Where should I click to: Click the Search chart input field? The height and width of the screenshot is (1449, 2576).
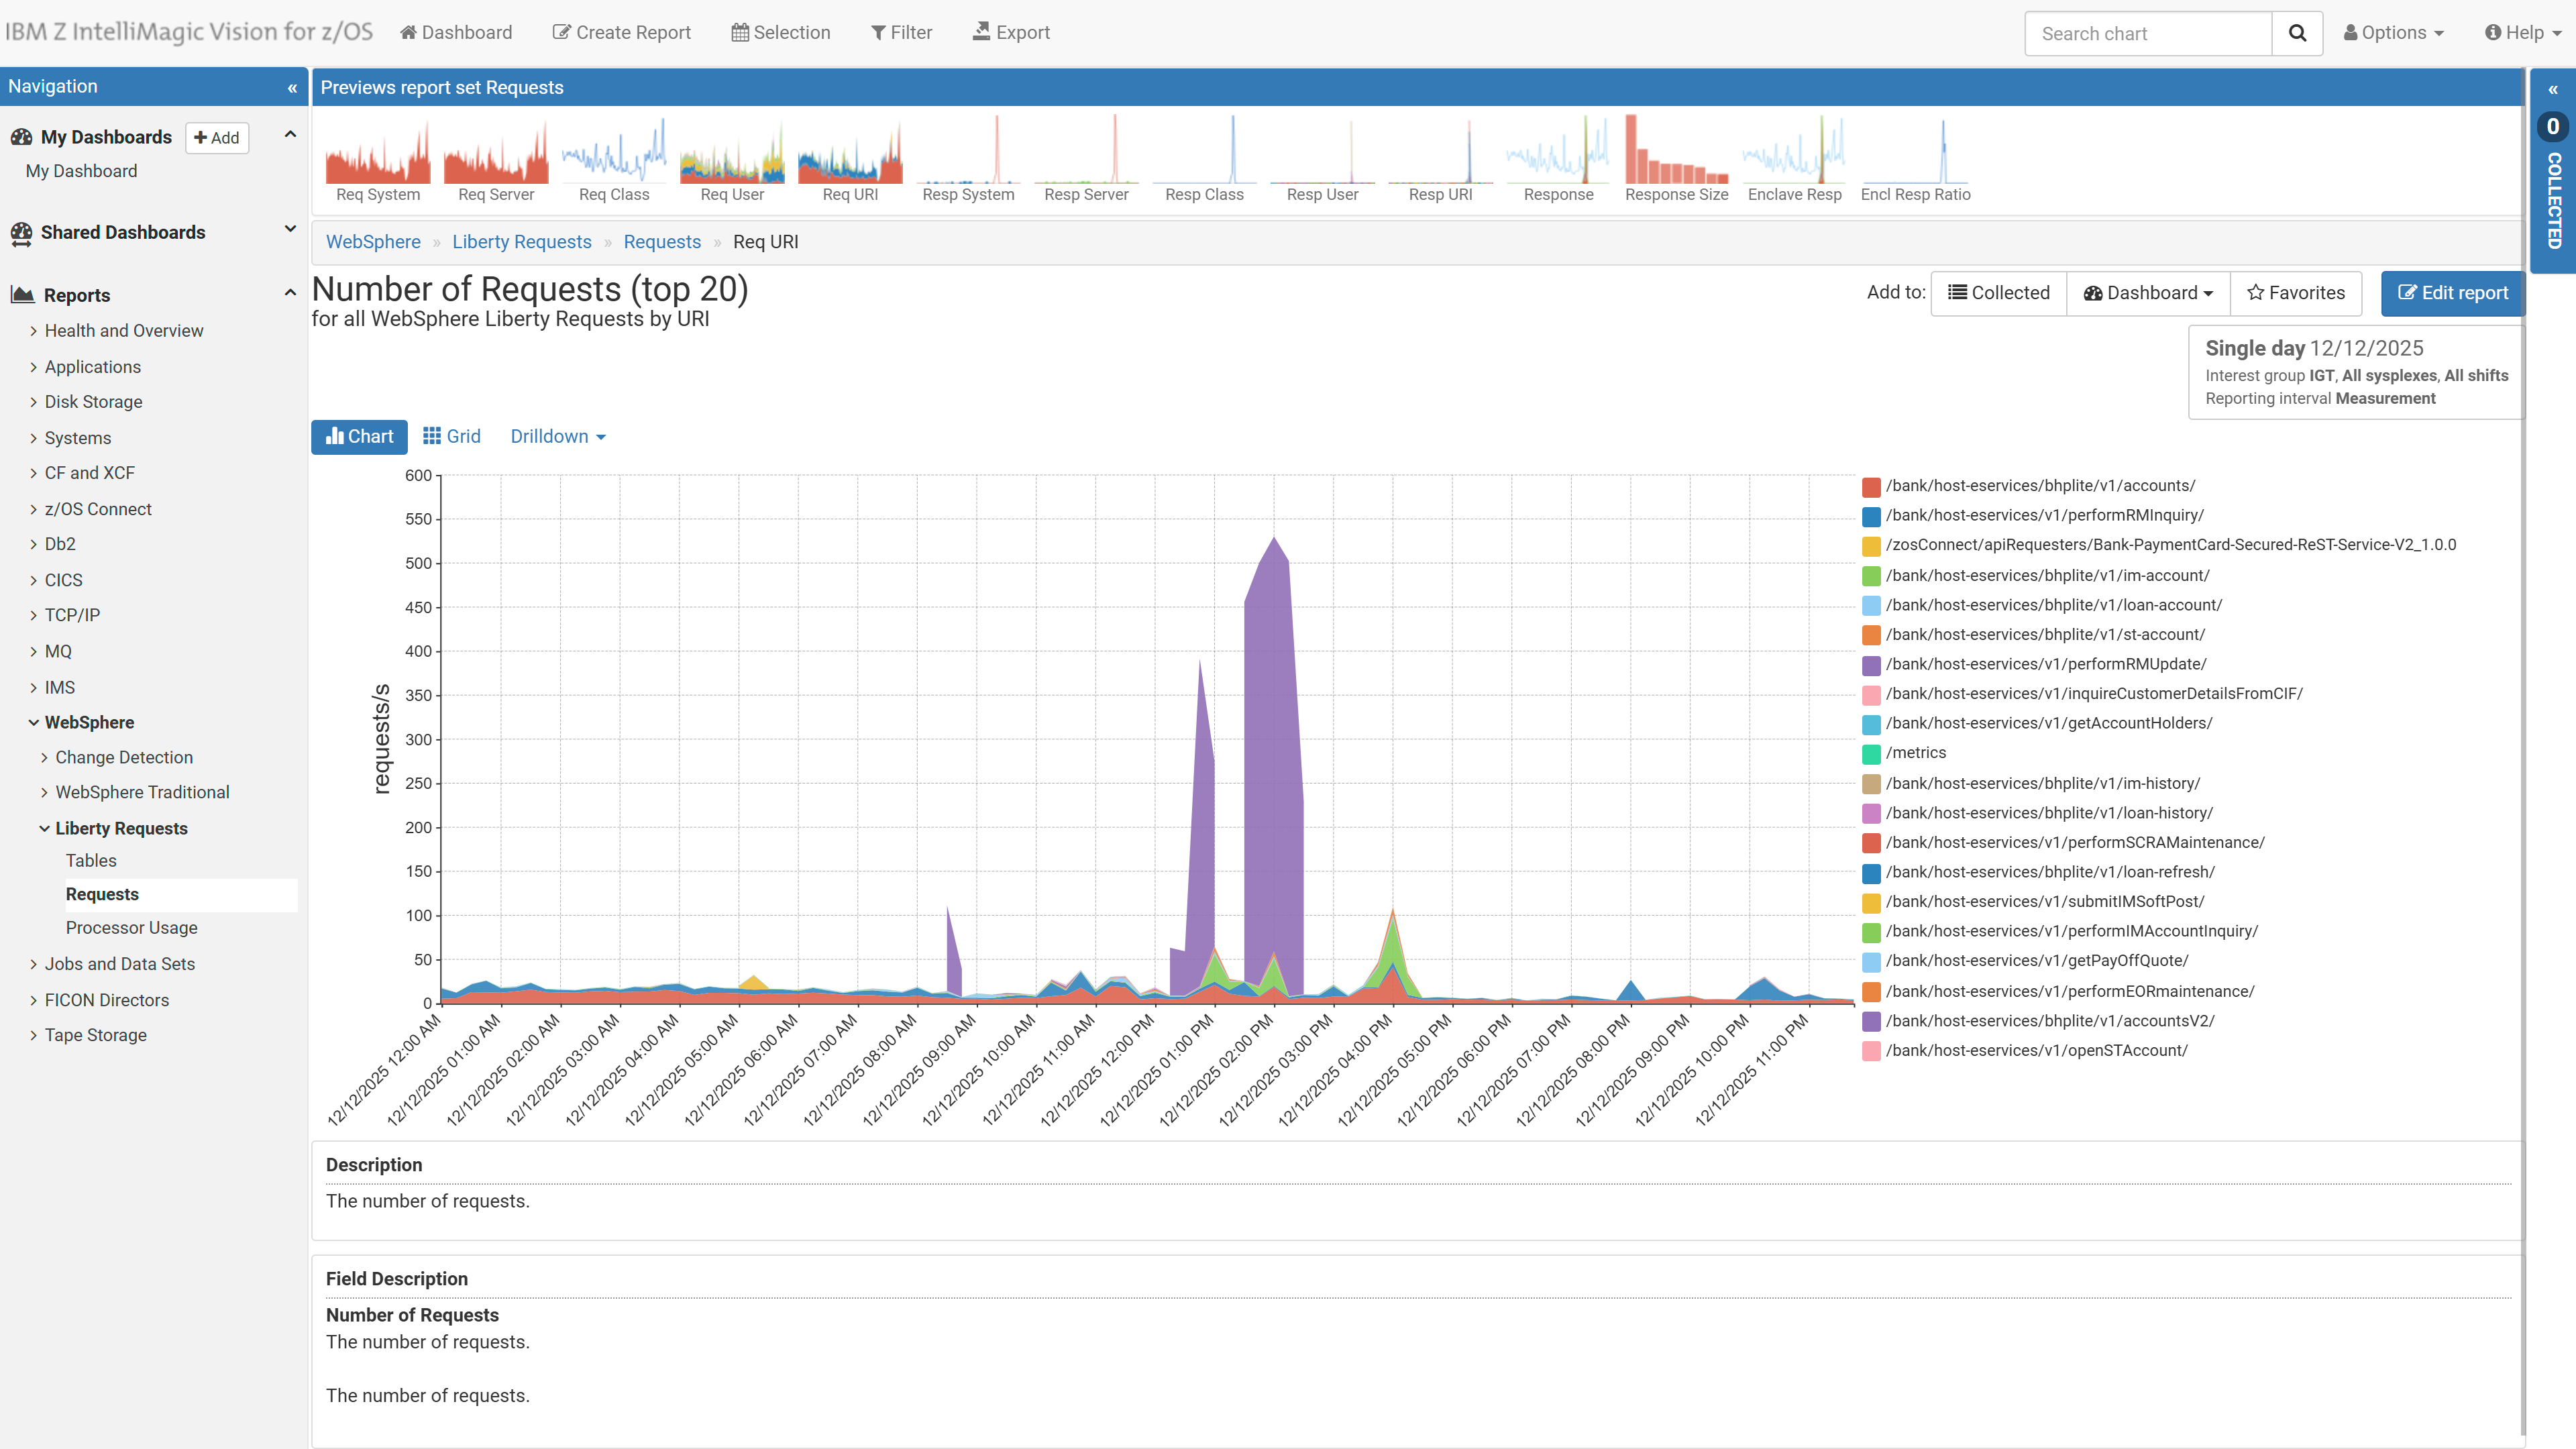2148,33
